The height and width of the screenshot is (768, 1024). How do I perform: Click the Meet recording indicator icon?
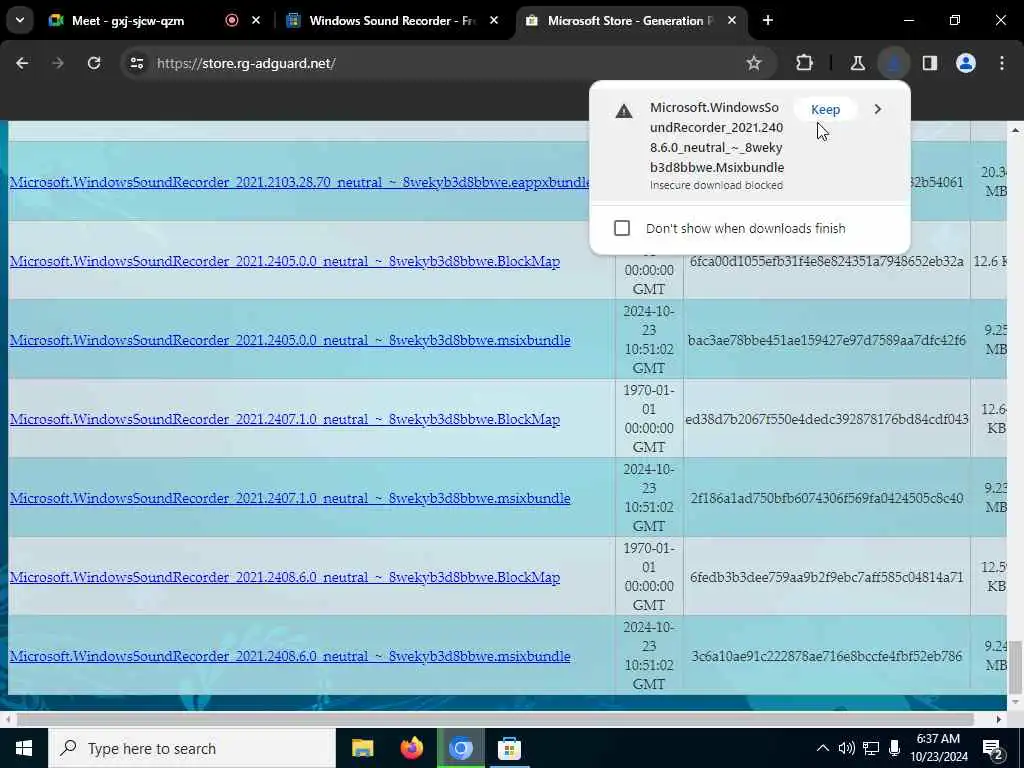pyautogui.click(x=232, y=20)
